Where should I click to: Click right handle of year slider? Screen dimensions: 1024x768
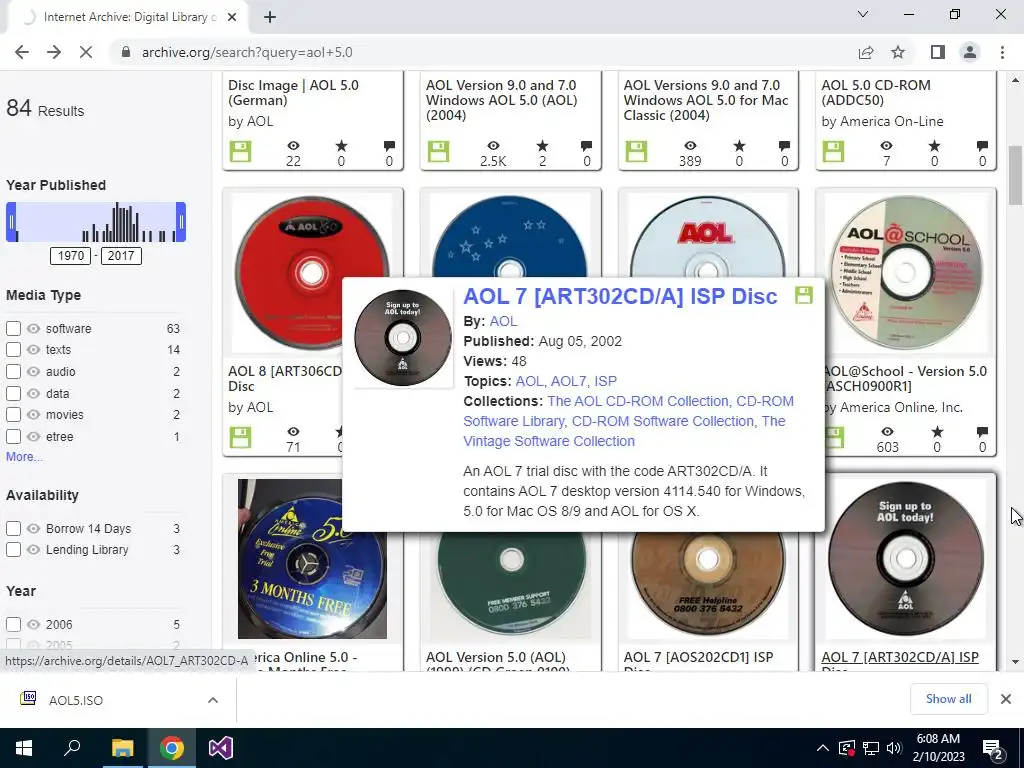(181, 222)
